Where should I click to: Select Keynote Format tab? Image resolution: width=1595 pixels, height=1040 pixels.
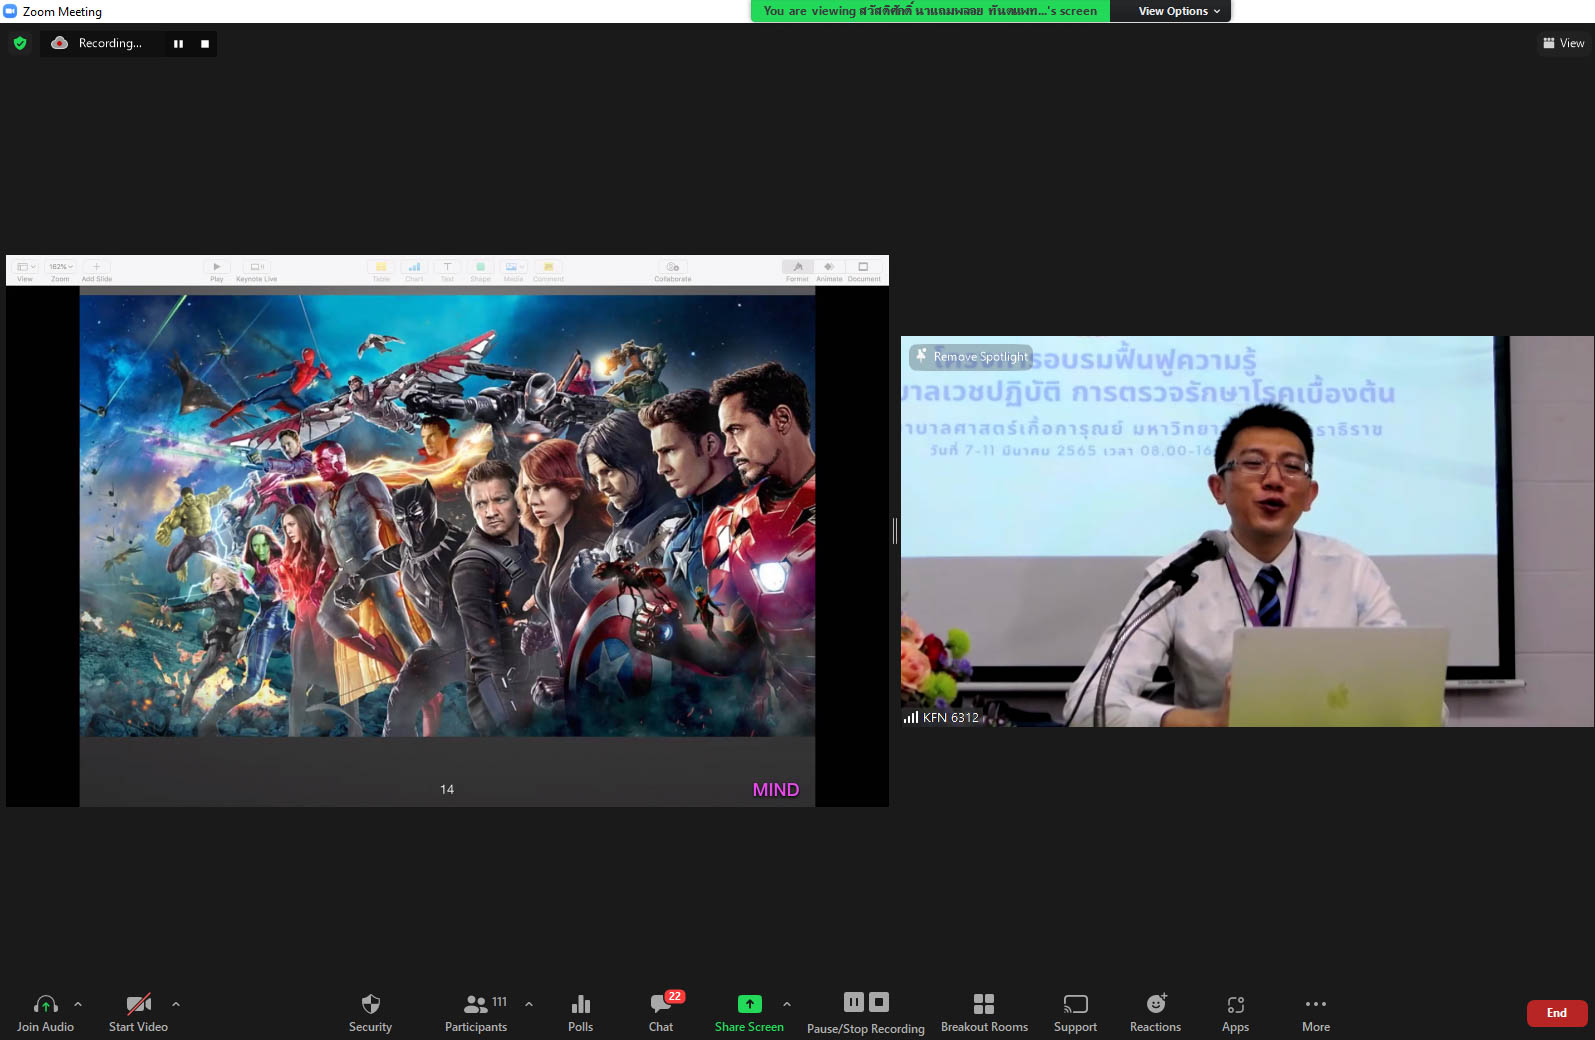click(x=797, y=268)
